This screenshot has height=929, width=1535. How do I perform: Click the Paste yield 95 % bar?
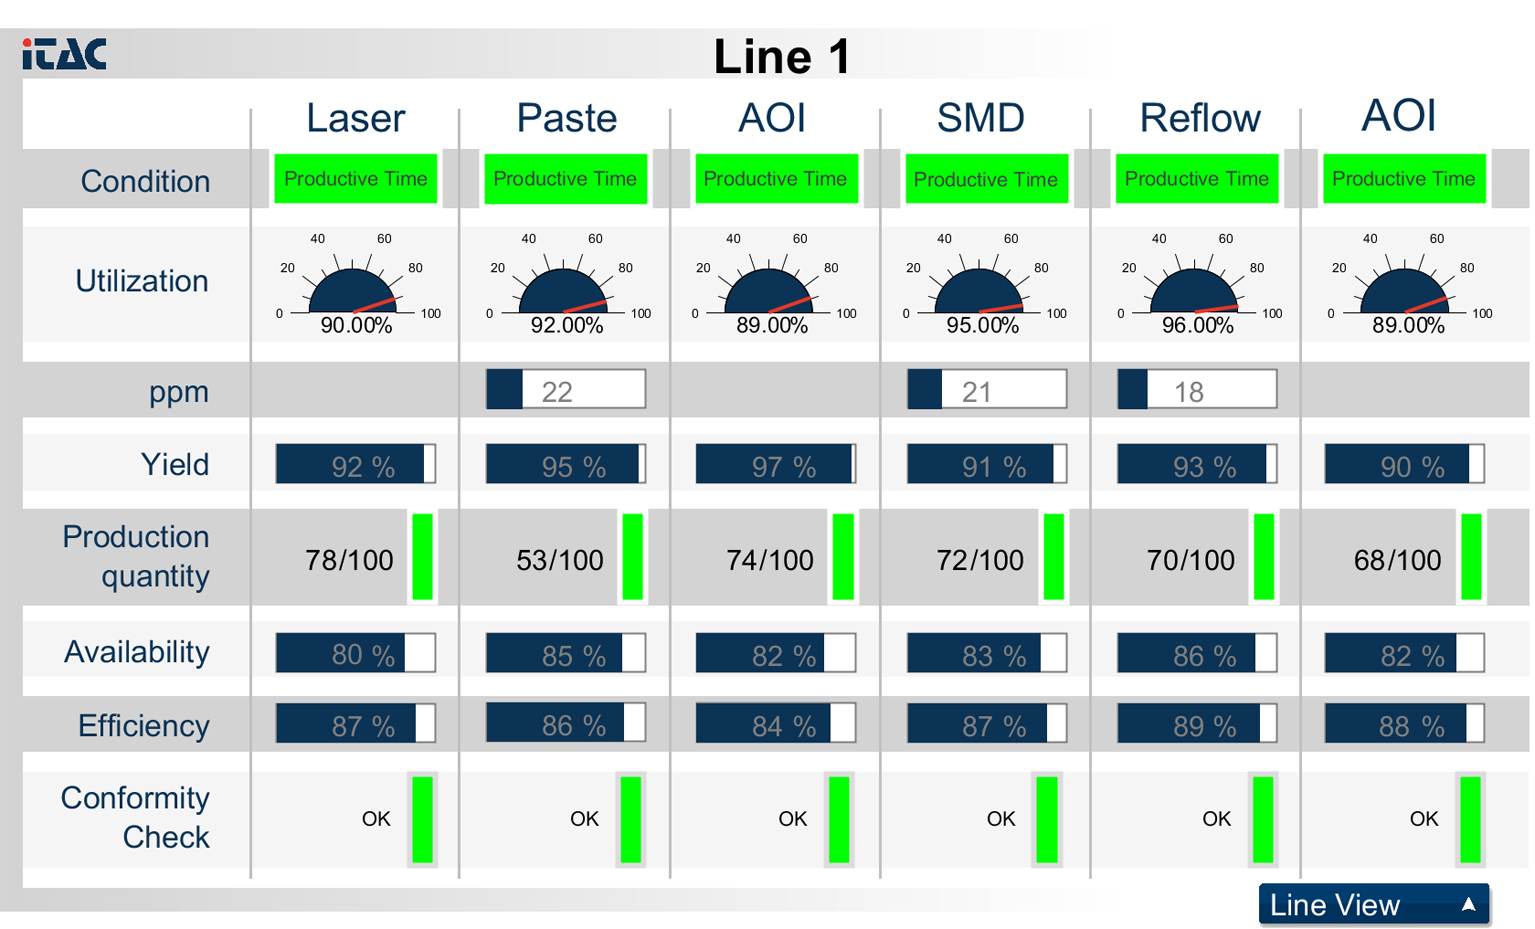click(565, 465)
